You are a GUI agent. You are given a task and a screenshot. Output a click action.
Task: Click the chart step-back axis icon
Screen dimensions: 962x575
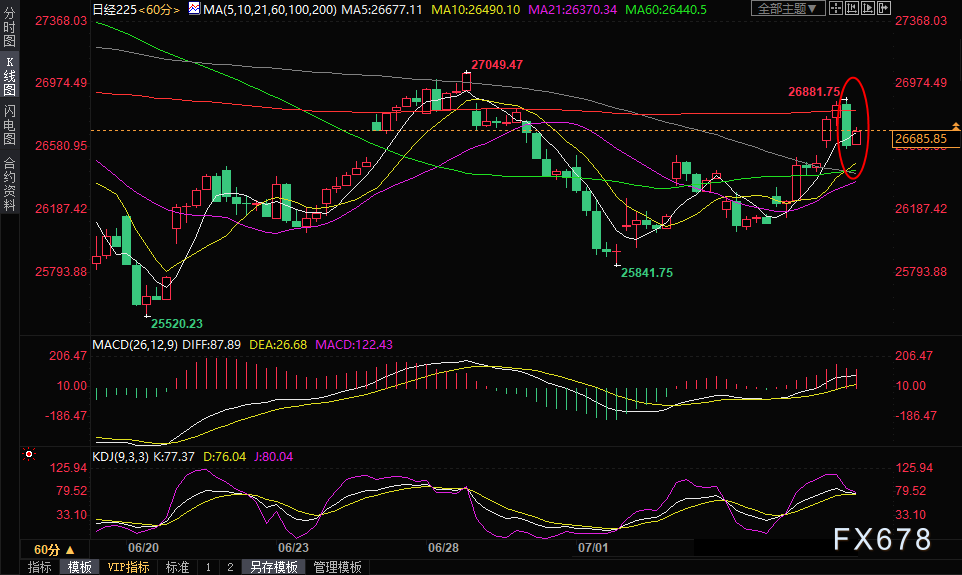pyautogui.click(x=852, y=8)
